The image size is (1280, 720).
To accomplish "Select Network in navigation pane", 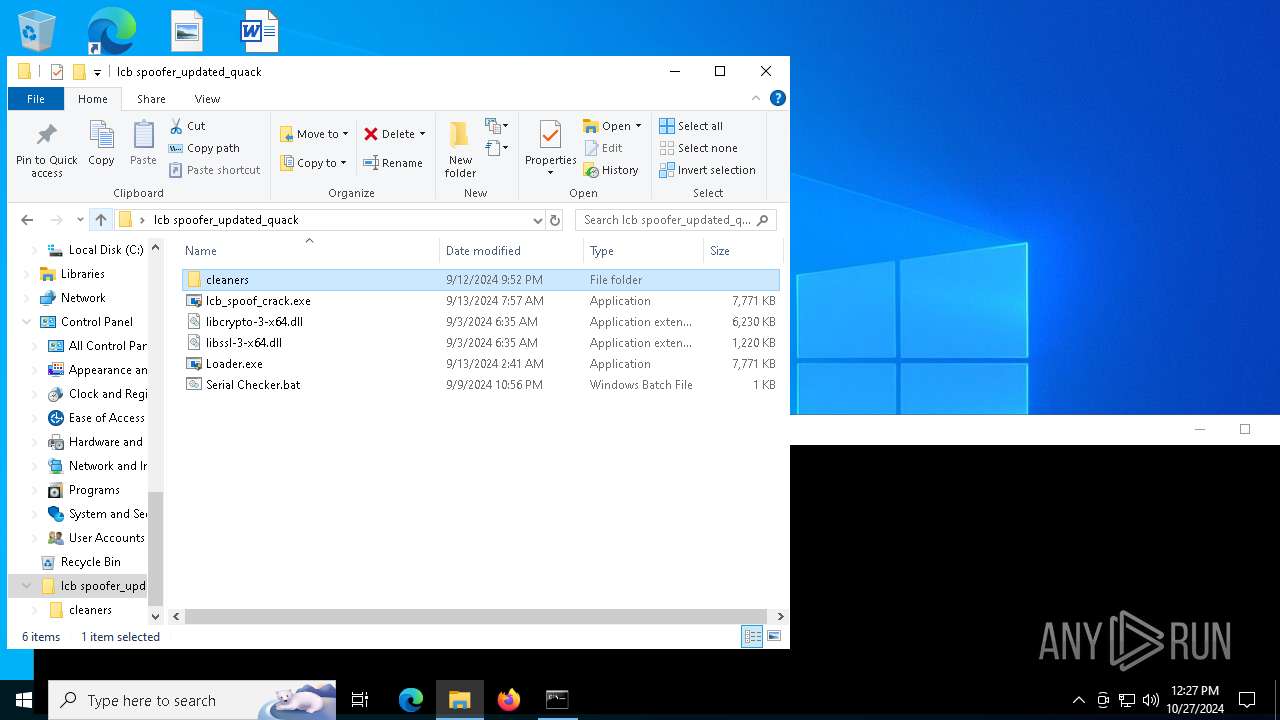I will [83, 298].
